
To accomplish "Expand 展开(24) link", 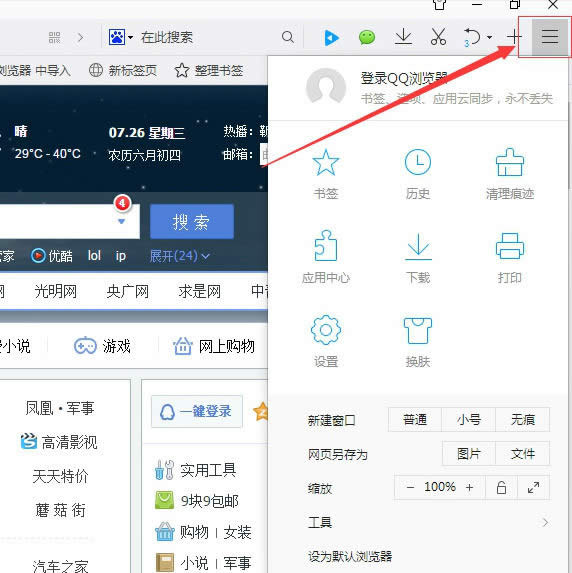I will click(179, 256).
